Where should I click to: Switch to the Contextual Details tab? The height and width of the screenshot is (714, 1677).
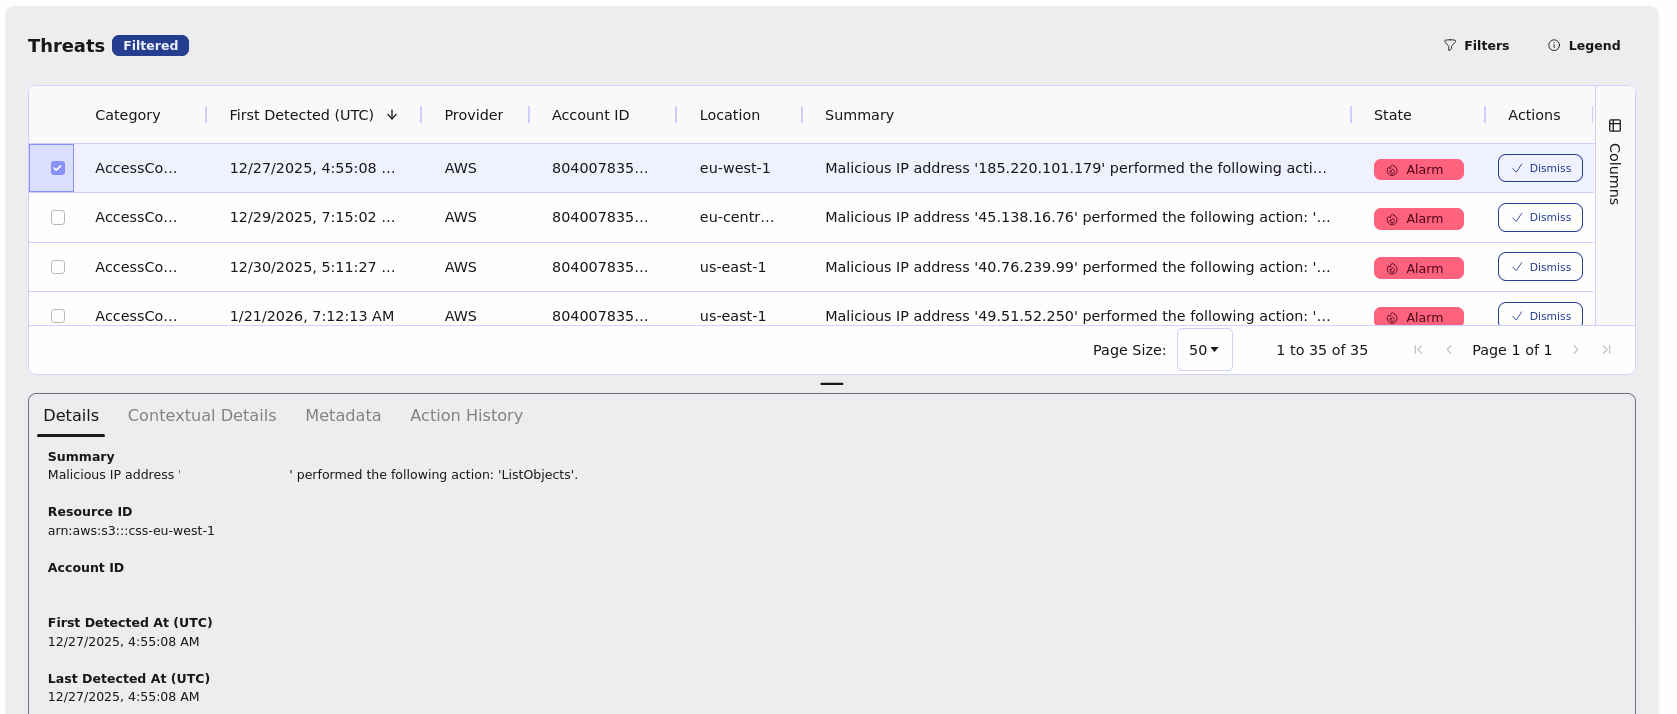(202, 416)
